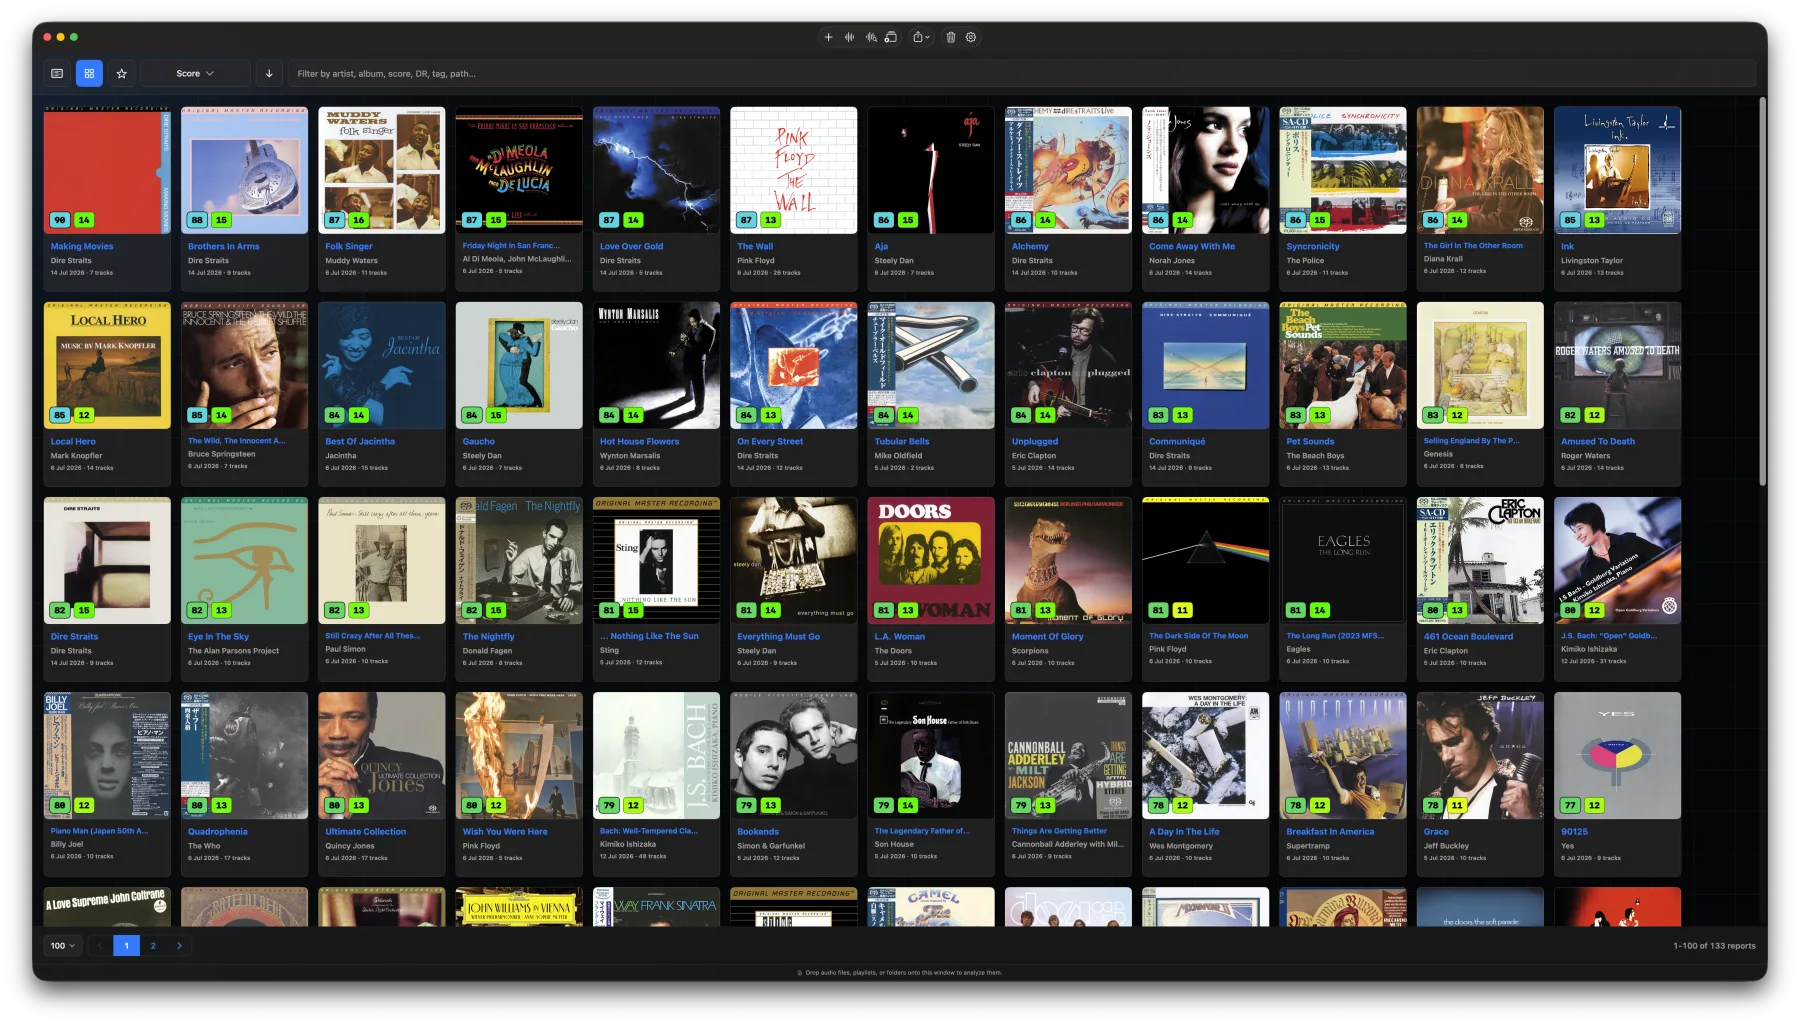Click the Love Over Gold title
1800x1024 pixels.
point(631,246)
